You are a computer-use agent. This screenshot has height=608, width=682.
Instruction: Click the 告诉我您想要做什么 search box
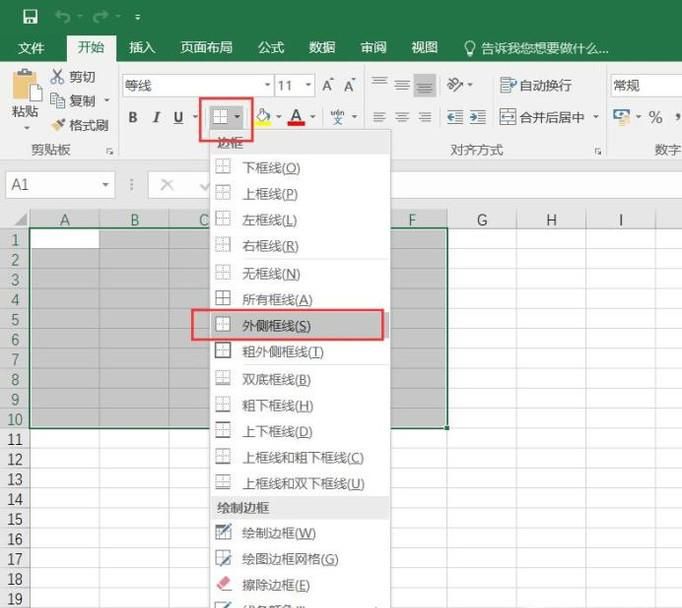click(x=536, y=48)
